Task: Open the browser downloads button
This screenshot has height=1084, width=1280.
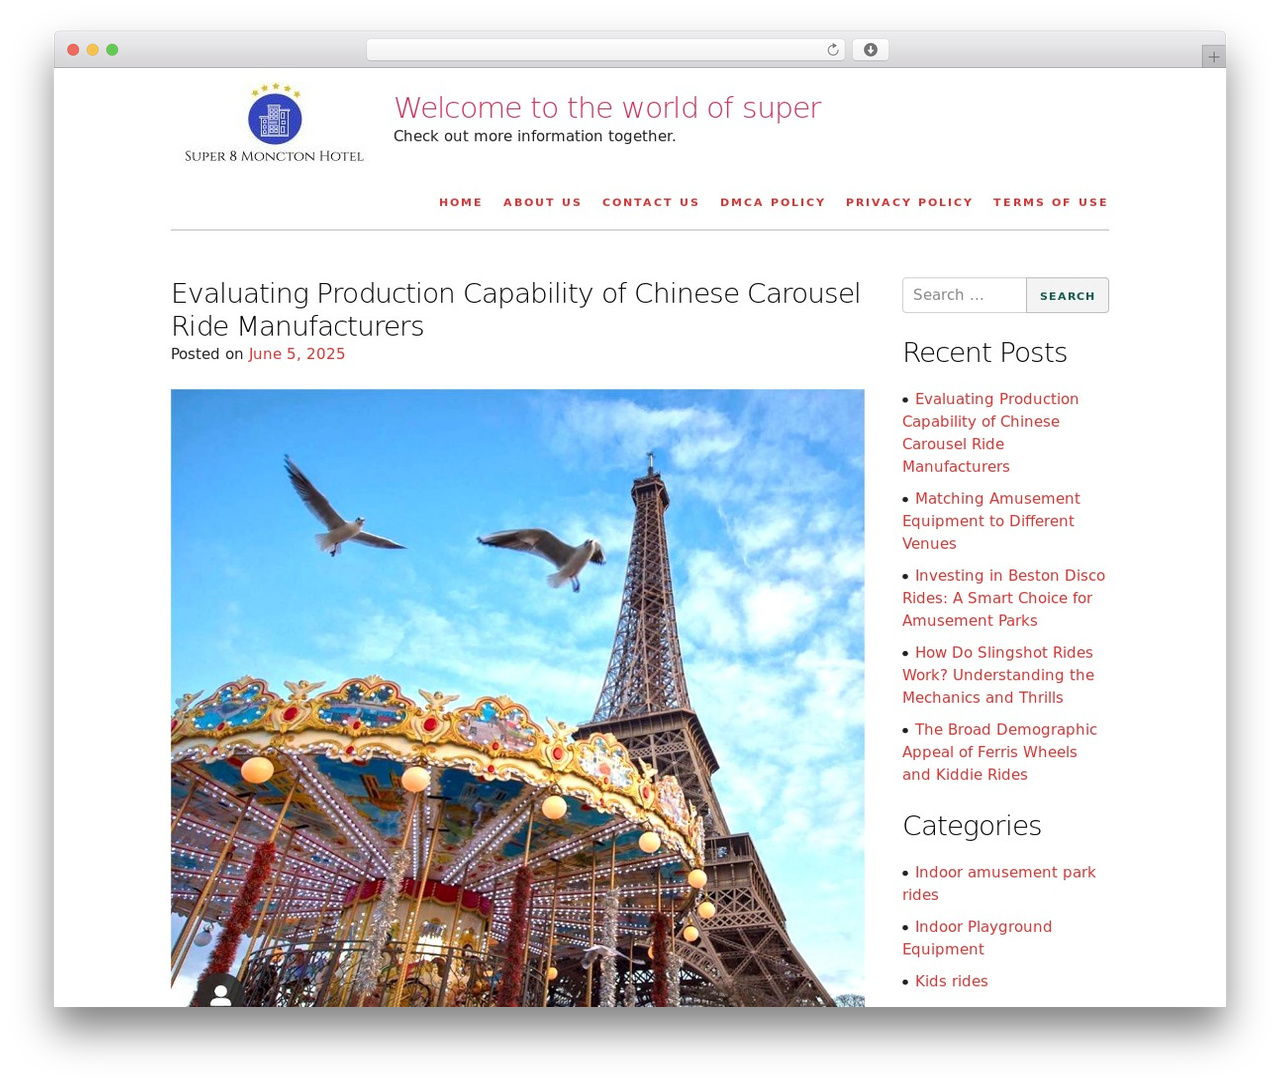Action: pyautogui.click(x=870, y=50)
